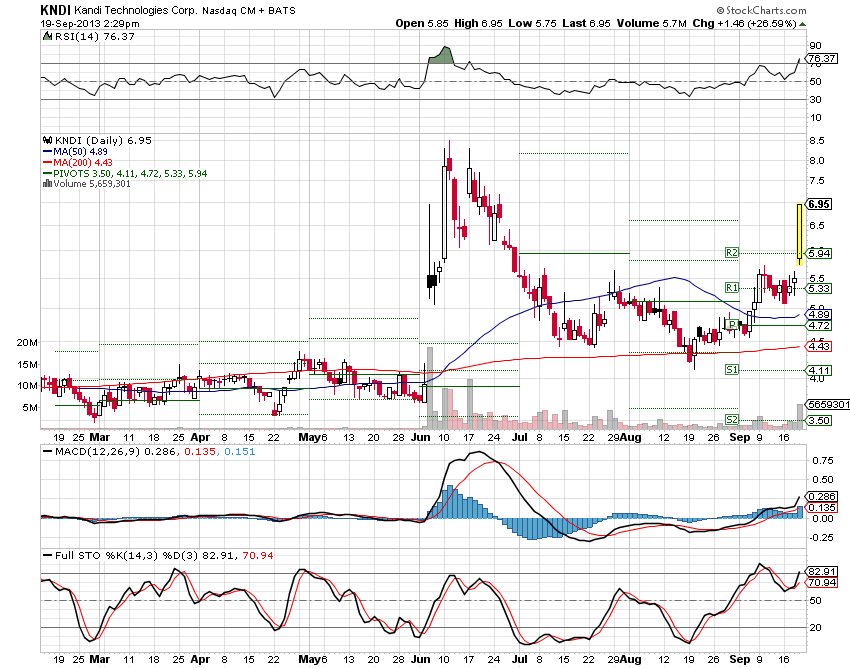Click the 82.91 stochastic value tag
Image resolution: width=850 pixels, height=668 pixels.
coord(822,571)
